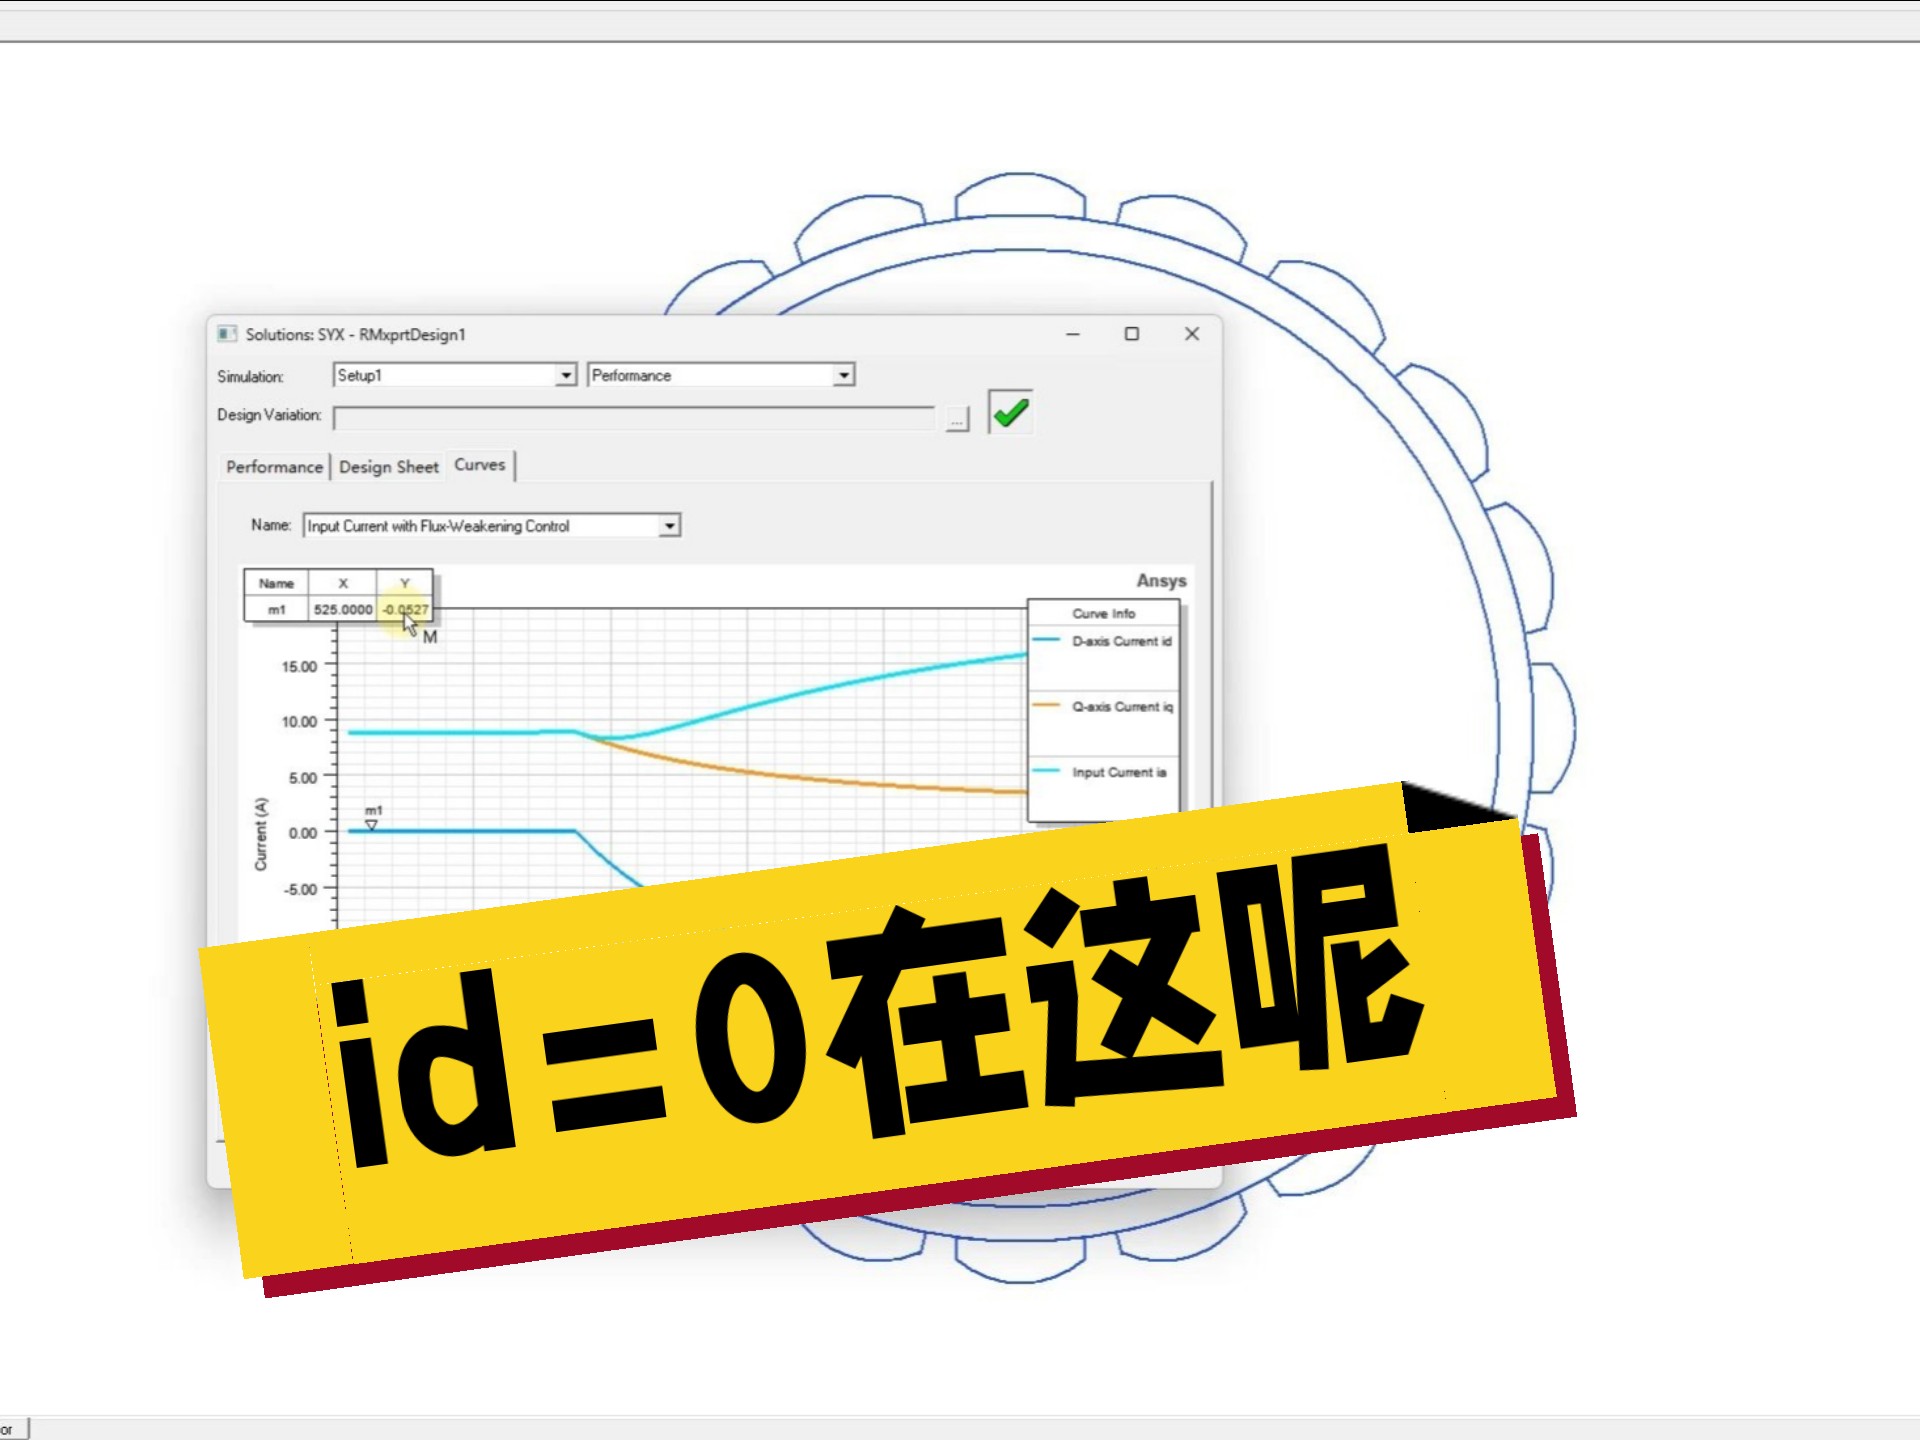Click inside the Design Variation field
This screenshot has height=1440, width=1920.
pos(633,418)
